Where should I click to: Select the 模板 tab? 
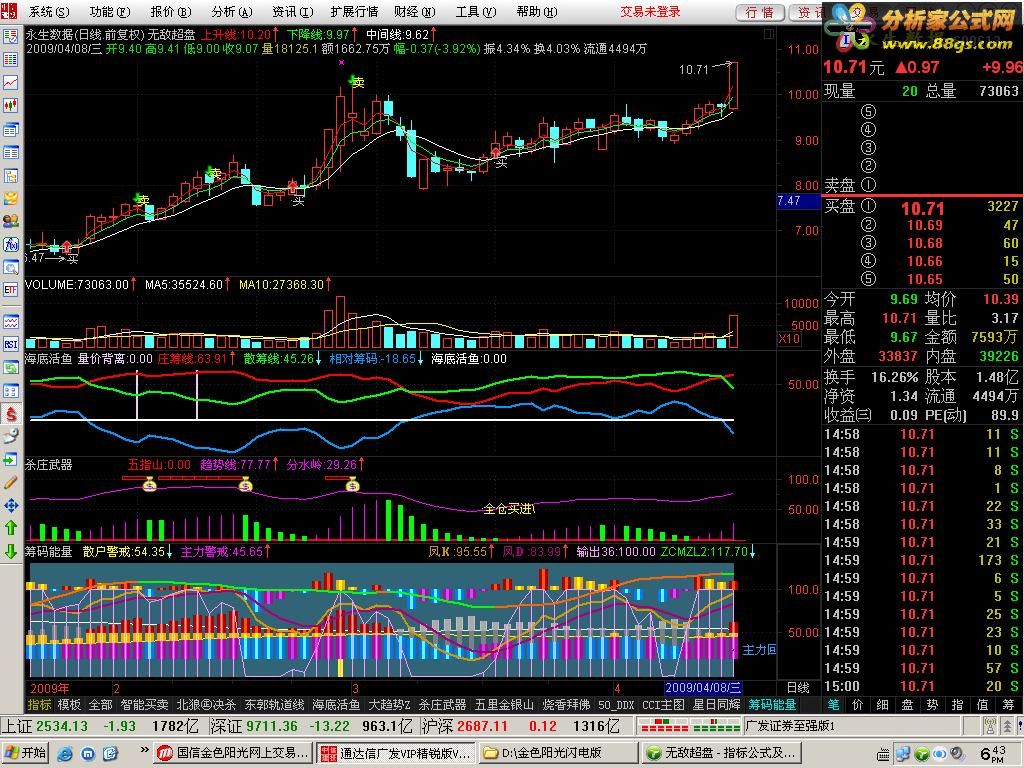pyautogui.click(x=69, y=705)
